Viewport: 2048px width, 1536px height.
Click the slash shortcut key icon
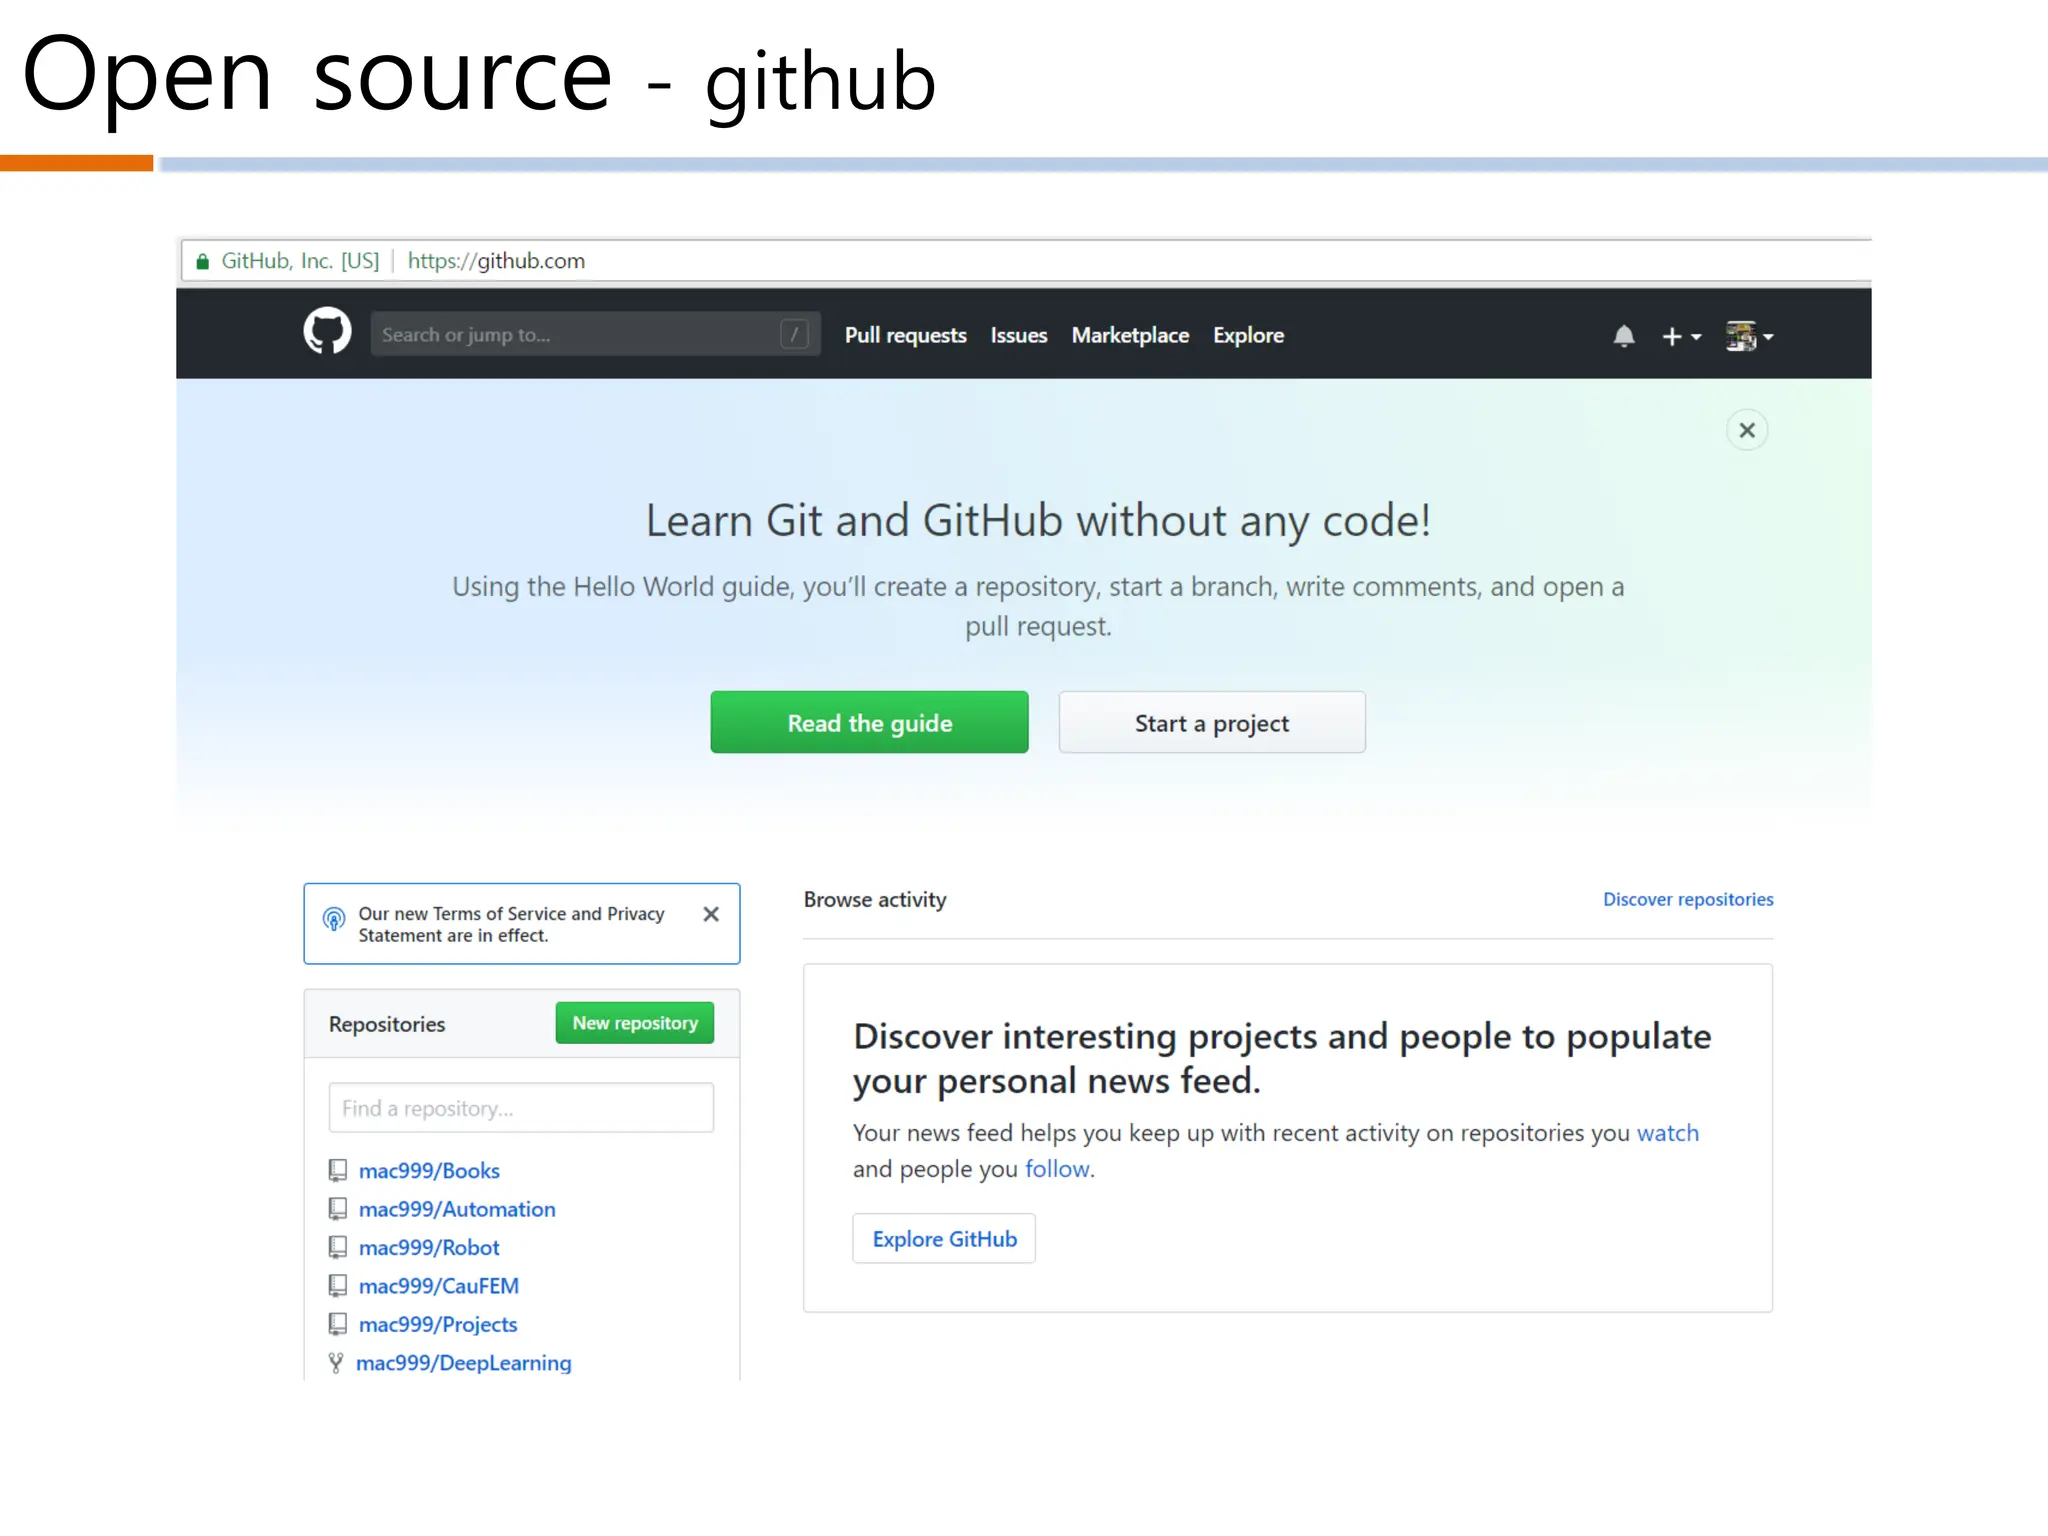(794, 334)
